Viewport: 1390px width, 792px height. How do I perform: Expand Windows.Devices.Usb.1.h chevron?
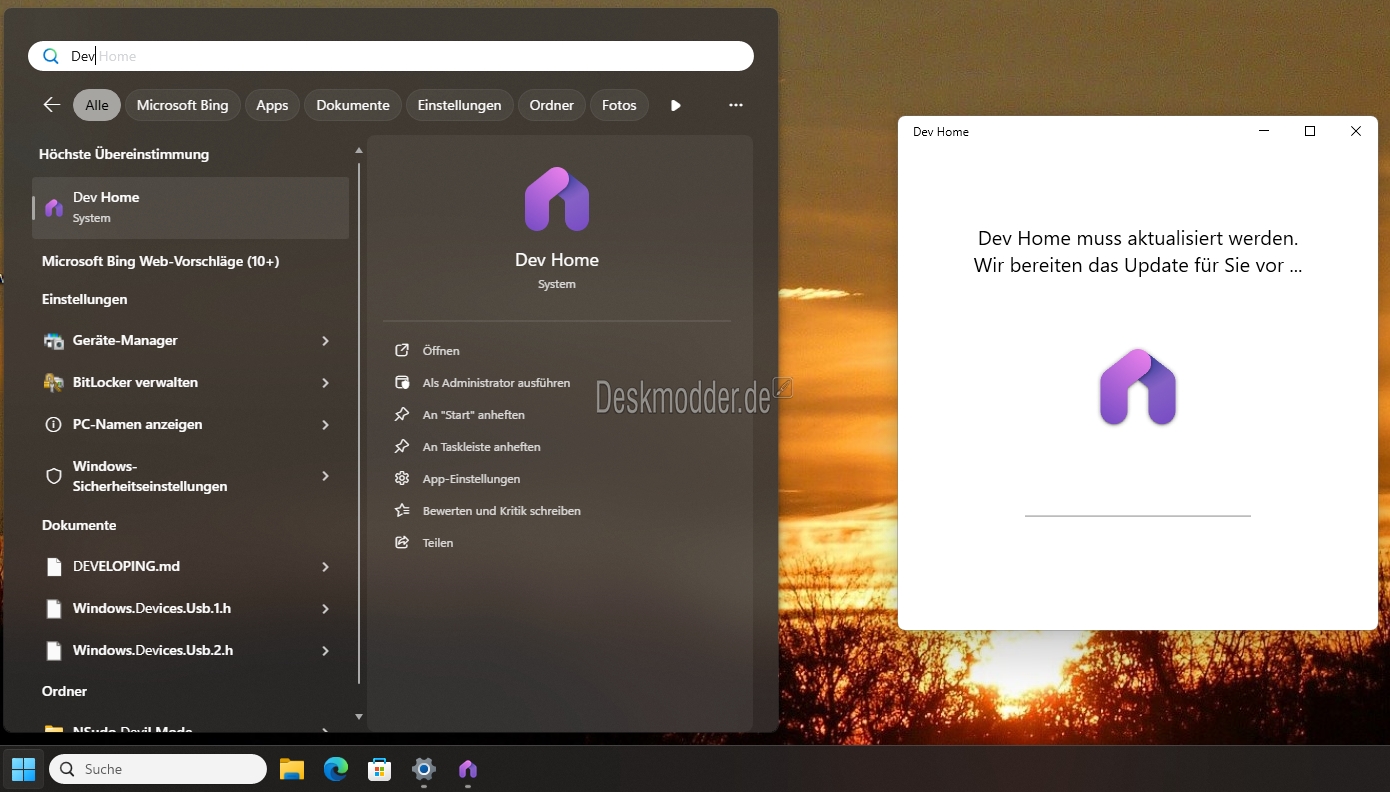click(x=325, y=609)
